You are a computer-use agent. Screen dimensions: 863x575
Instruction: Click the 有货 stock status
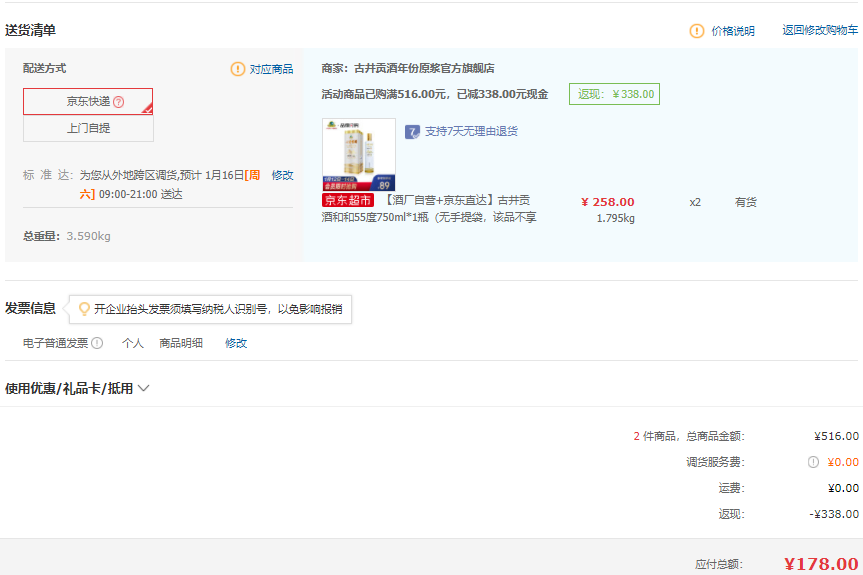click(745, 202)
